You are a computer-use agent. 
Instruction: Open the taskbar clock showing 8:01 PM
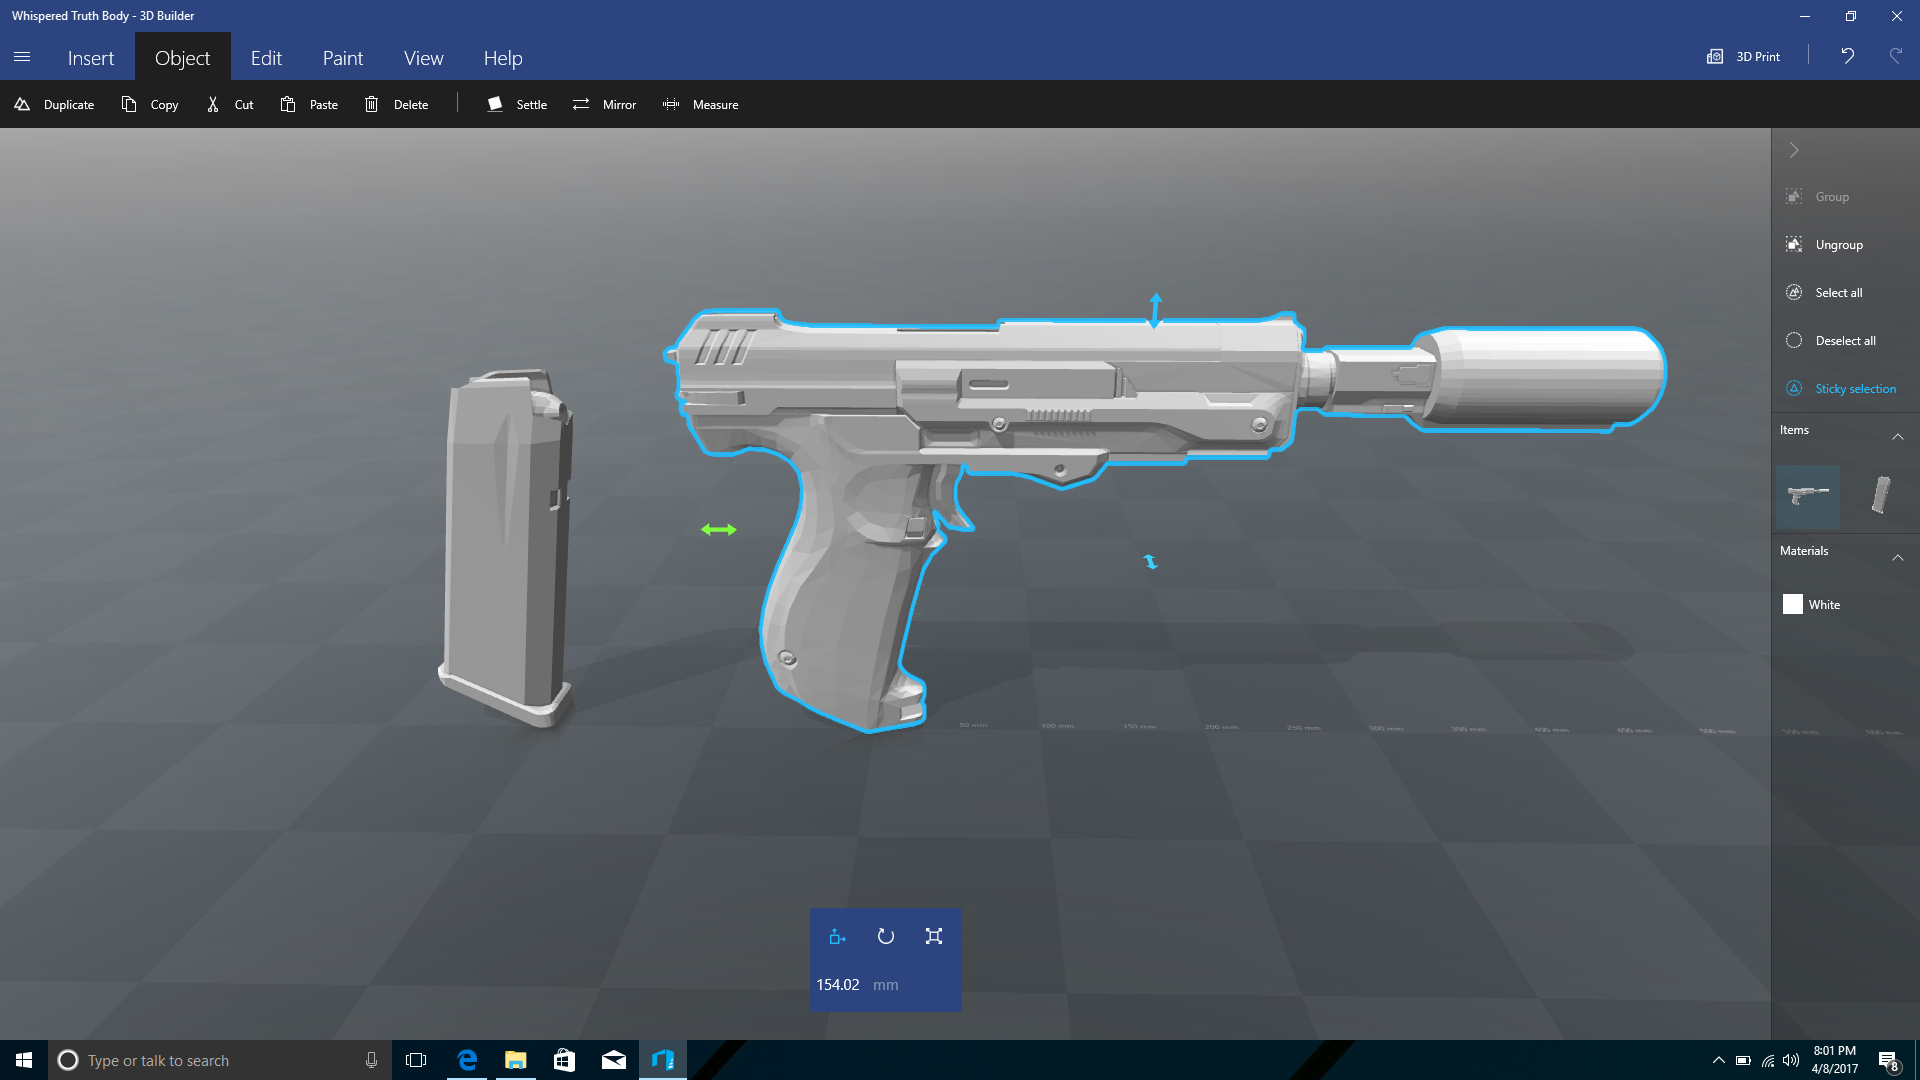coord(1835,1060)
